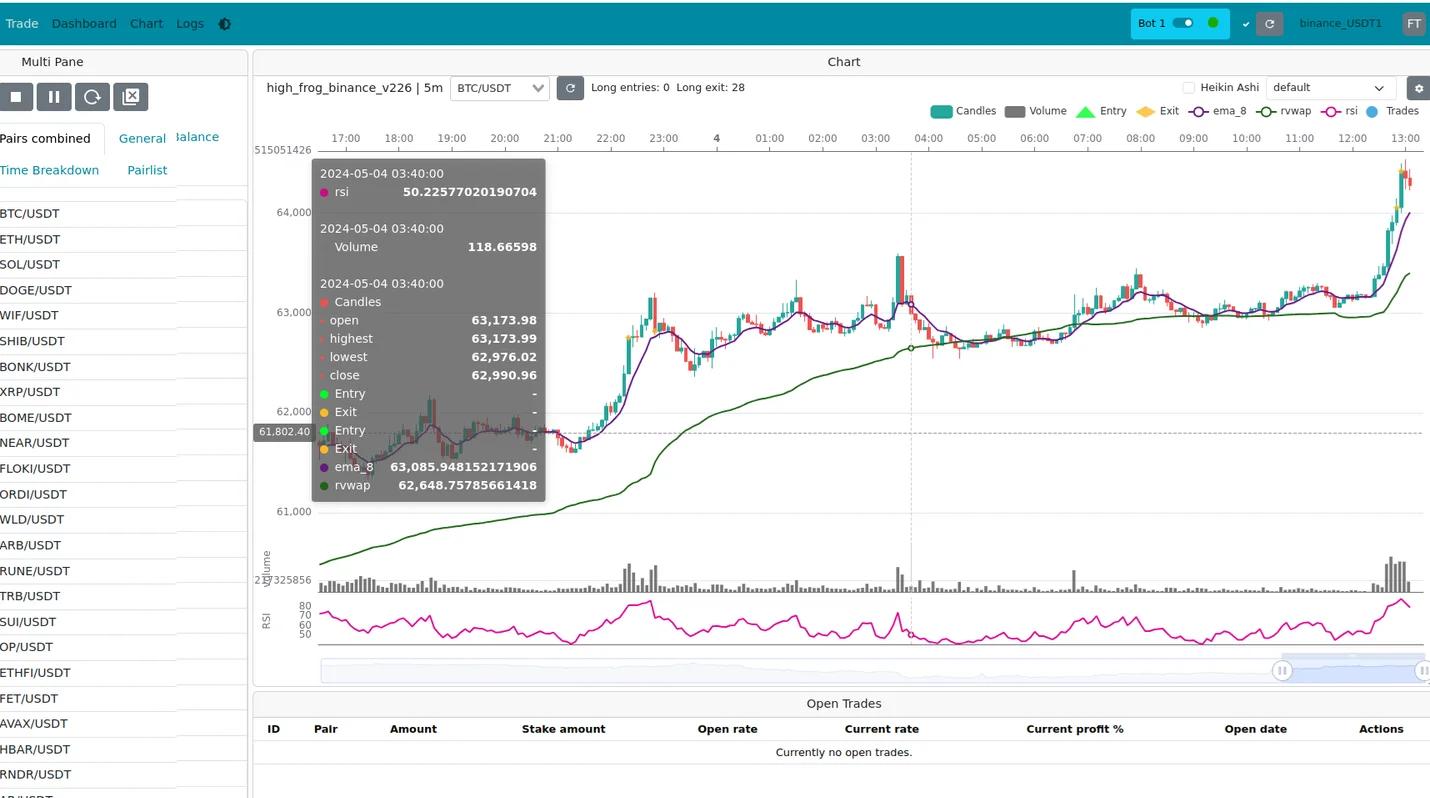Toggle Candles series in chart legend
The image size is (1430, 798).
pyautogui.click(x=963, y=111)
